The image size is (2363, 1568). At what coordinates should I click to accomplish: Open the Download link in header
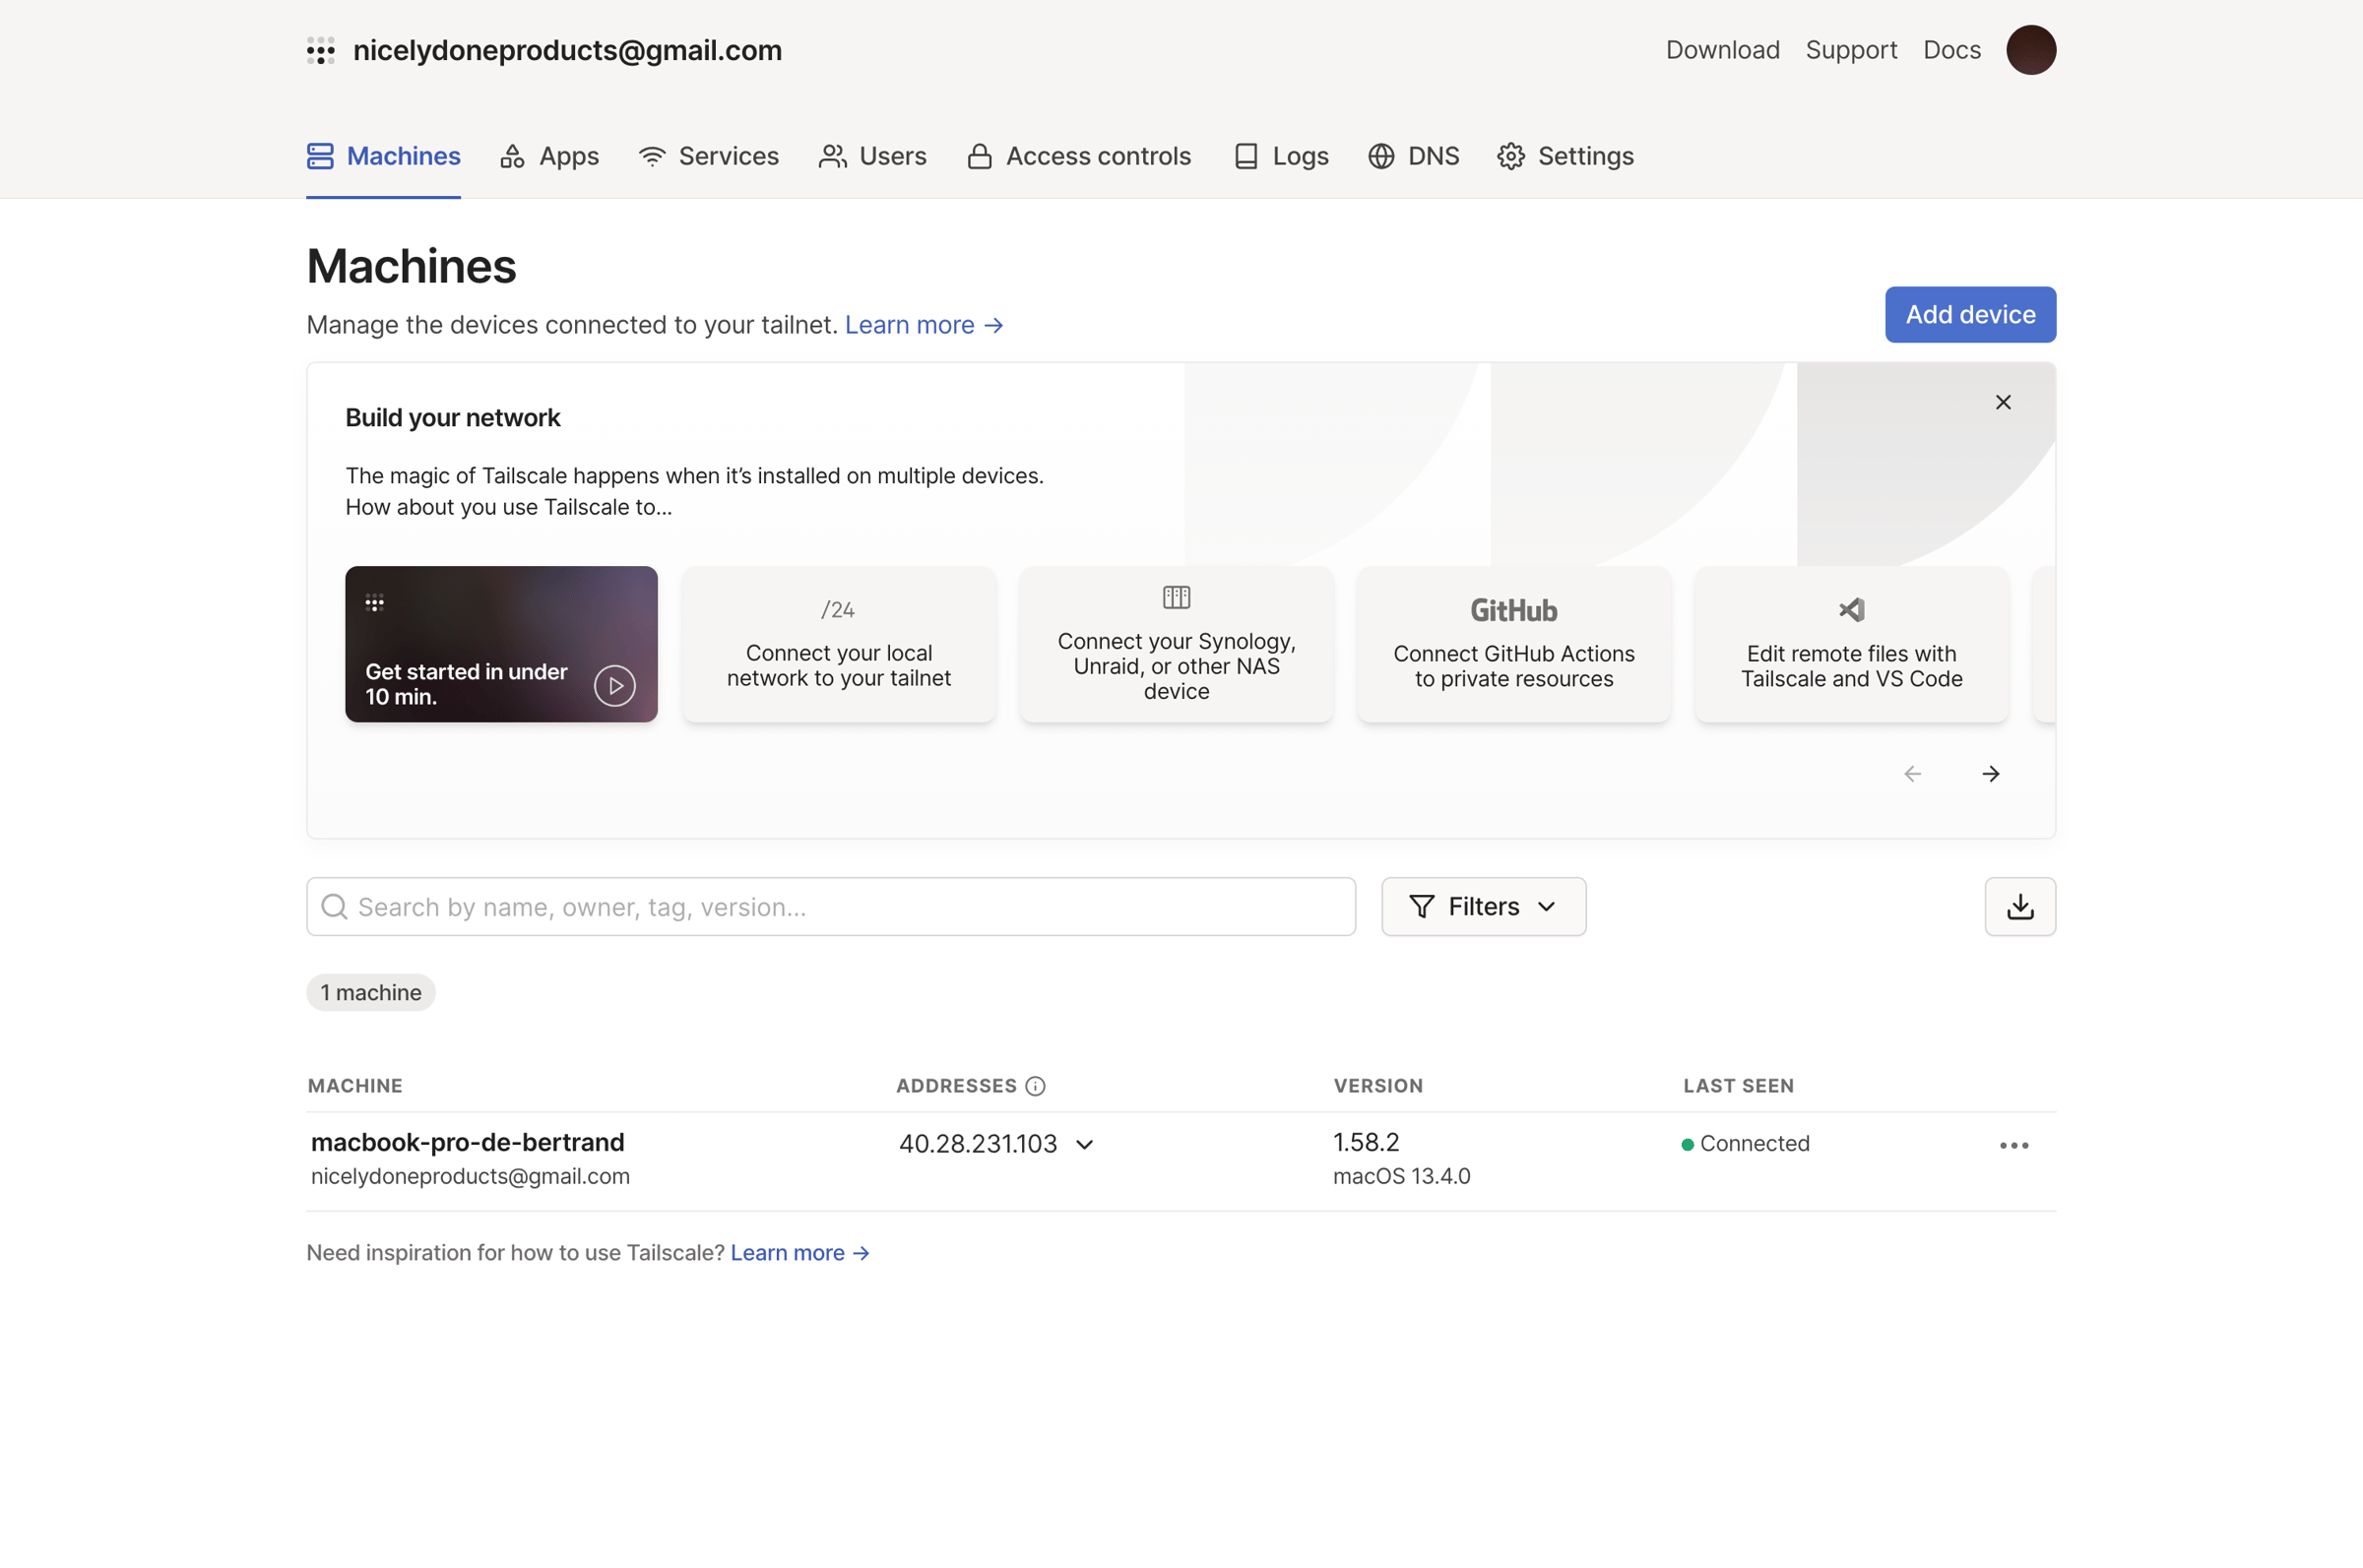1722,50
